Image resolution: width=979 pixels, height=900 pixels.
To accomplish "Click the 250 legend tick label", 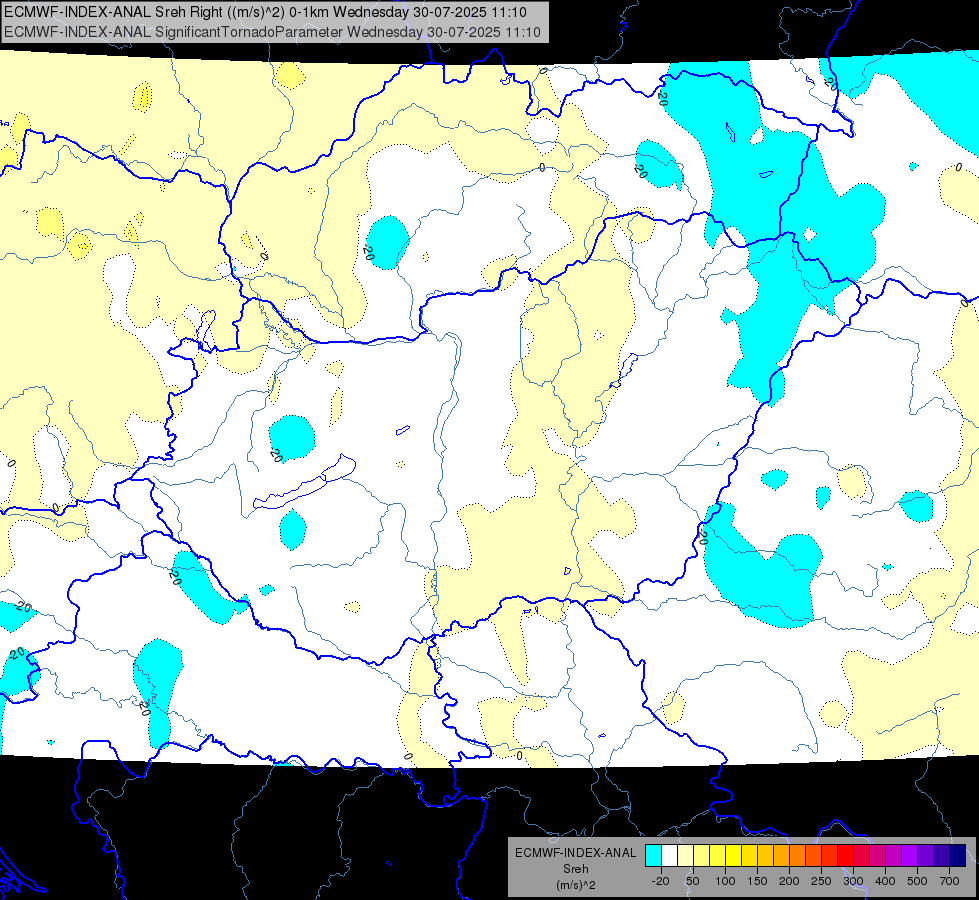I will click(821, 881).
